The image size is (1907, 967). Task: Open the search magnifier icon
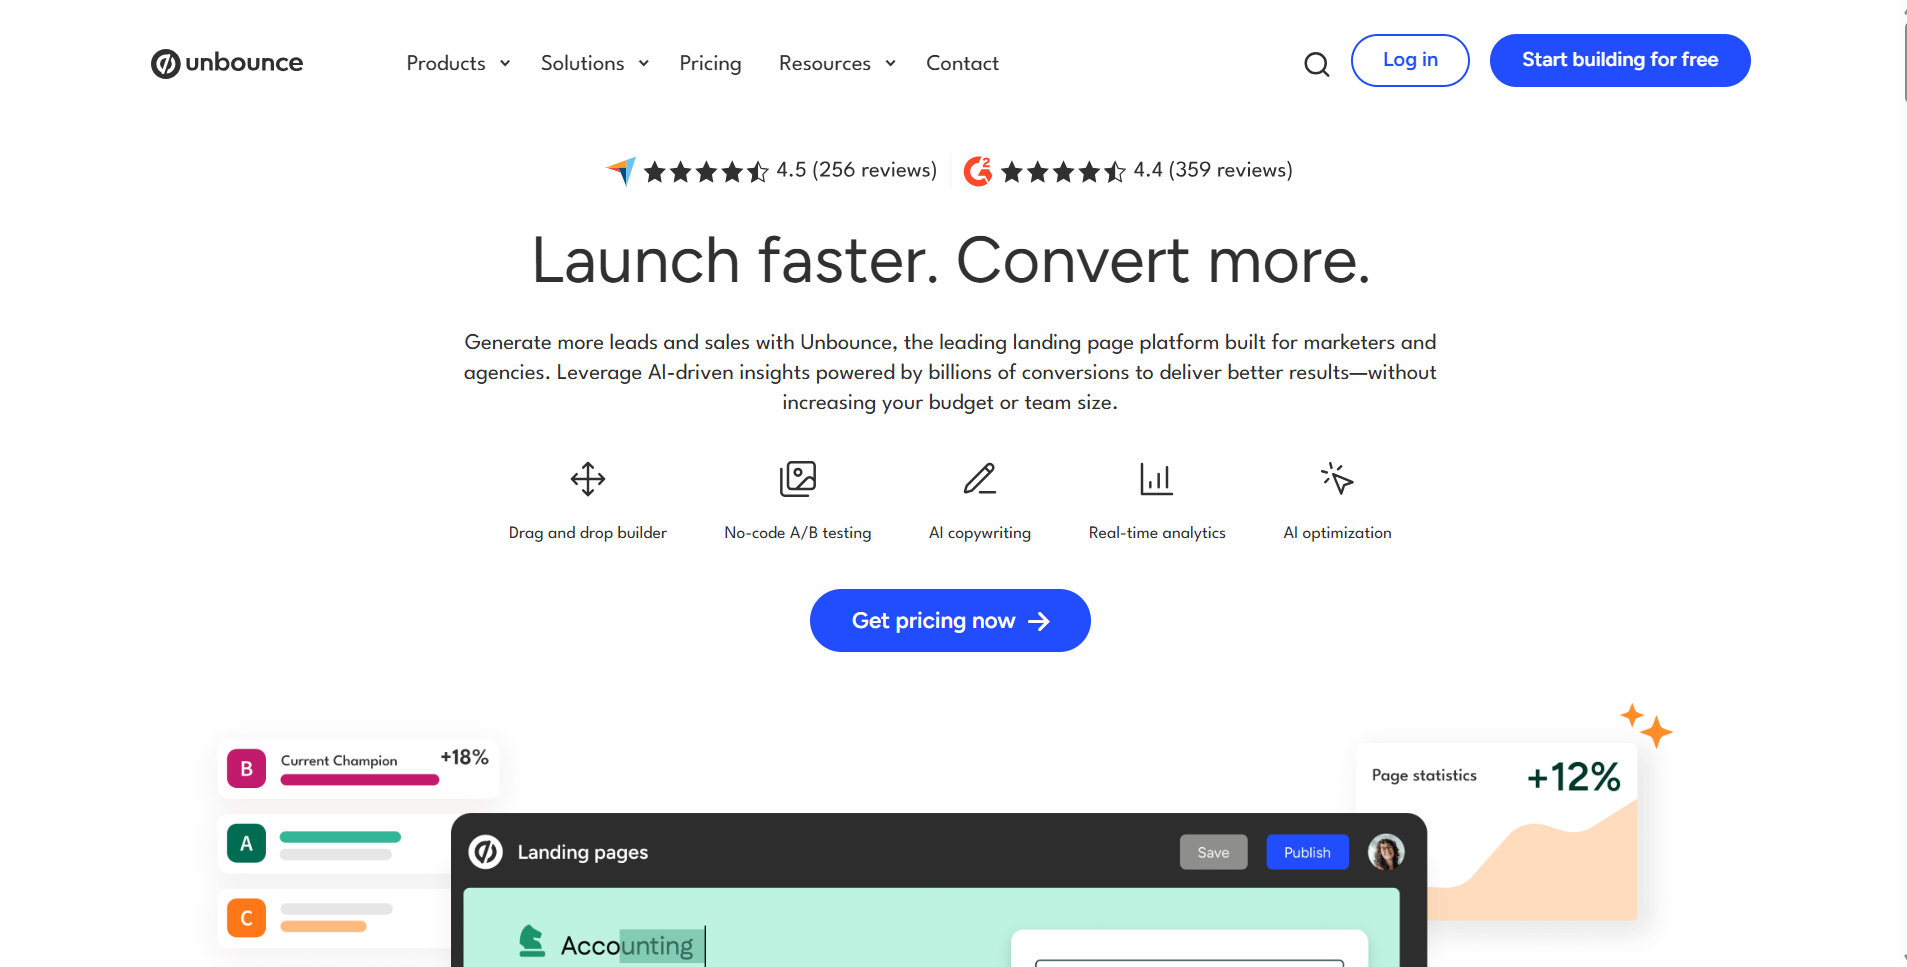coord(1316,64)
